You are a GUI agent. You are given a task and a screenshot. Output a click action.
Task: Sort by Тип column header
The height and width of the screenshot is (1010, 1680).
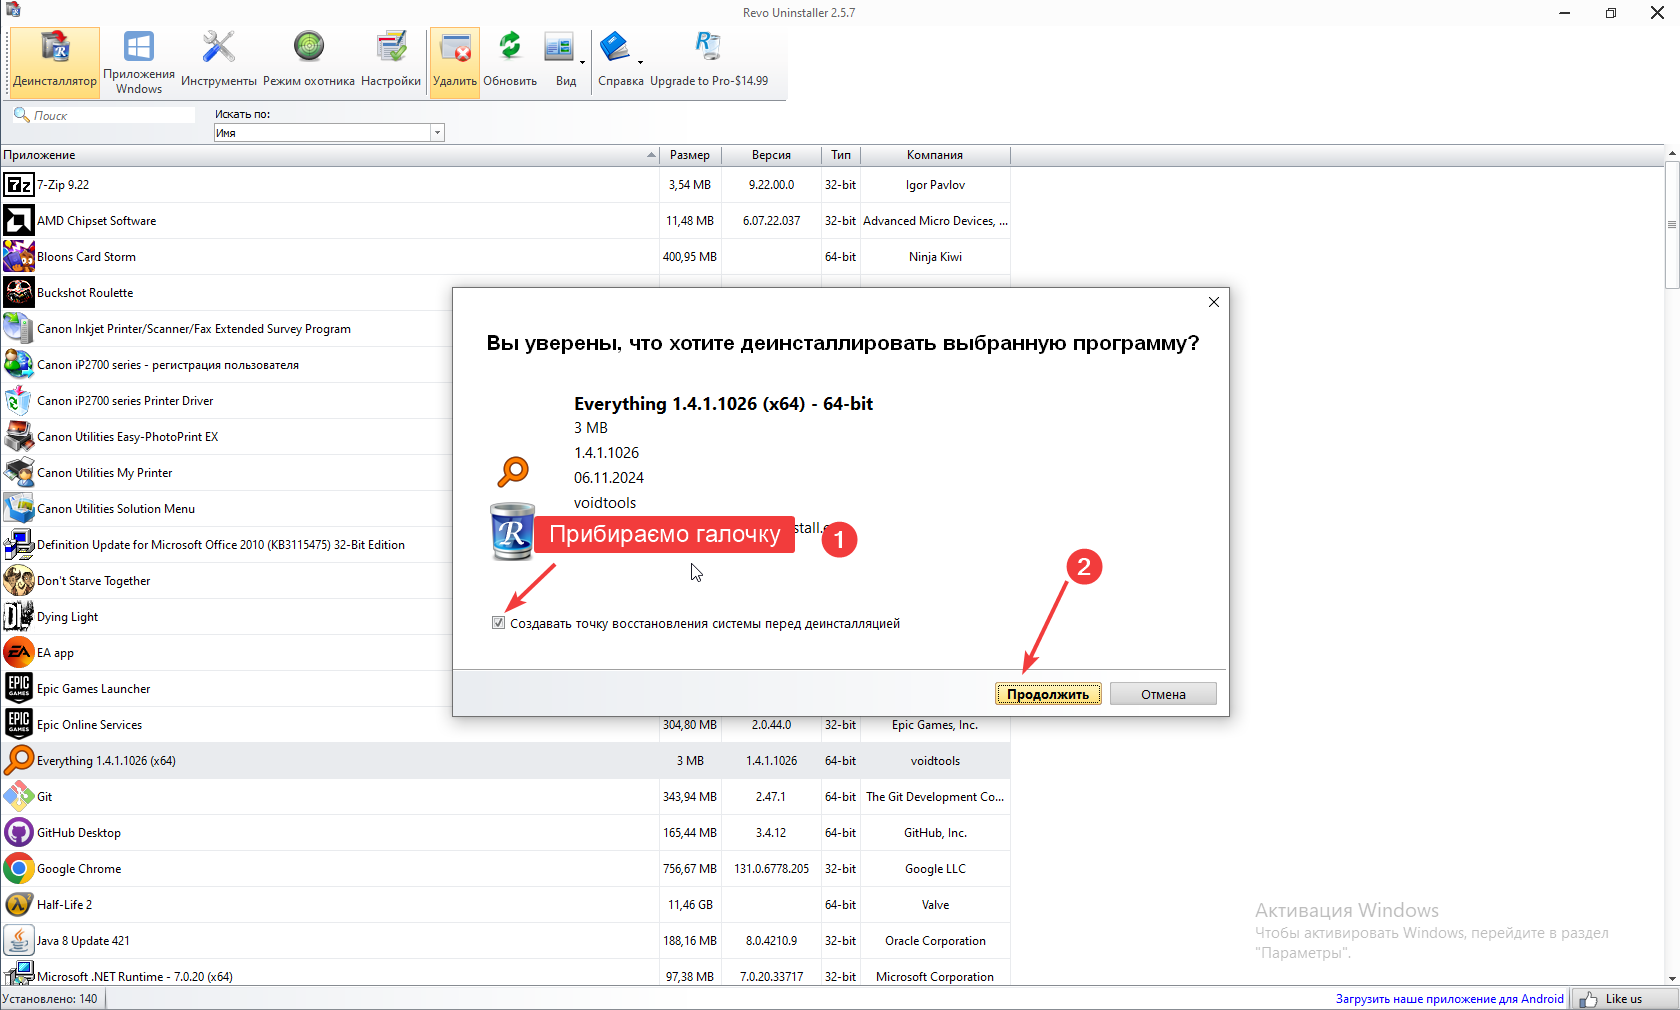pos(841,155)
